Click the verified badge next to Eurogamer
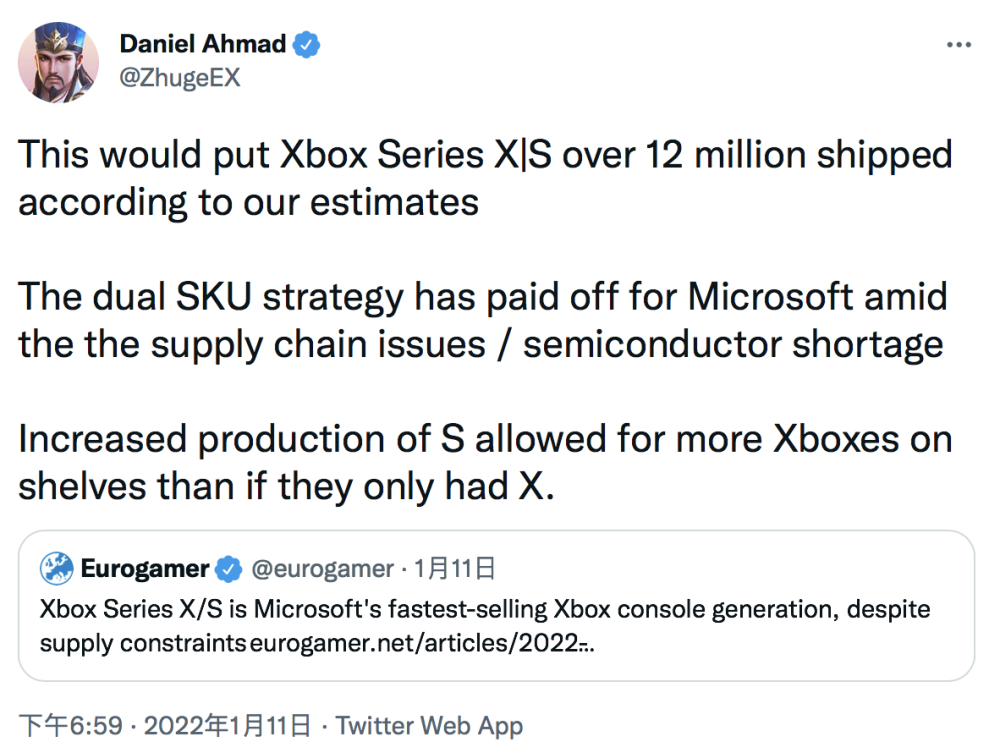1000x753 pixels. 229,569
